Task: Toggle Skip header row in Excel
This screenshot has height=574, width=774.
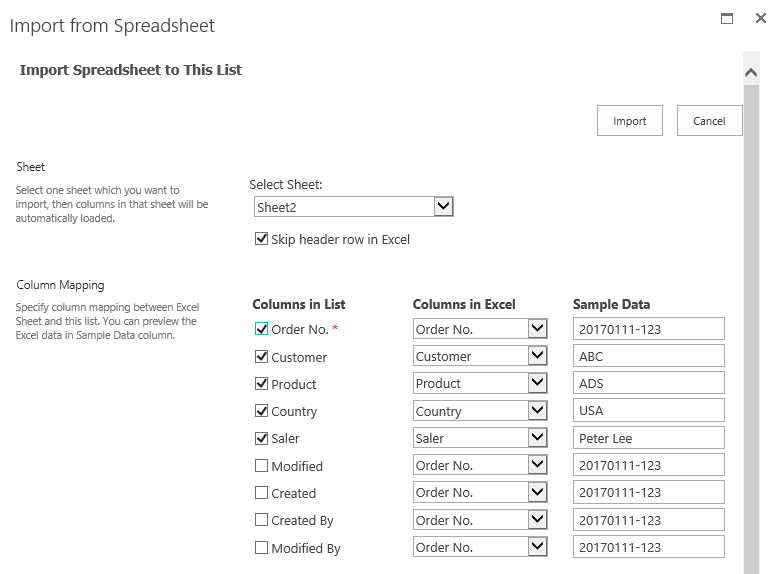Action: (262, 239)
